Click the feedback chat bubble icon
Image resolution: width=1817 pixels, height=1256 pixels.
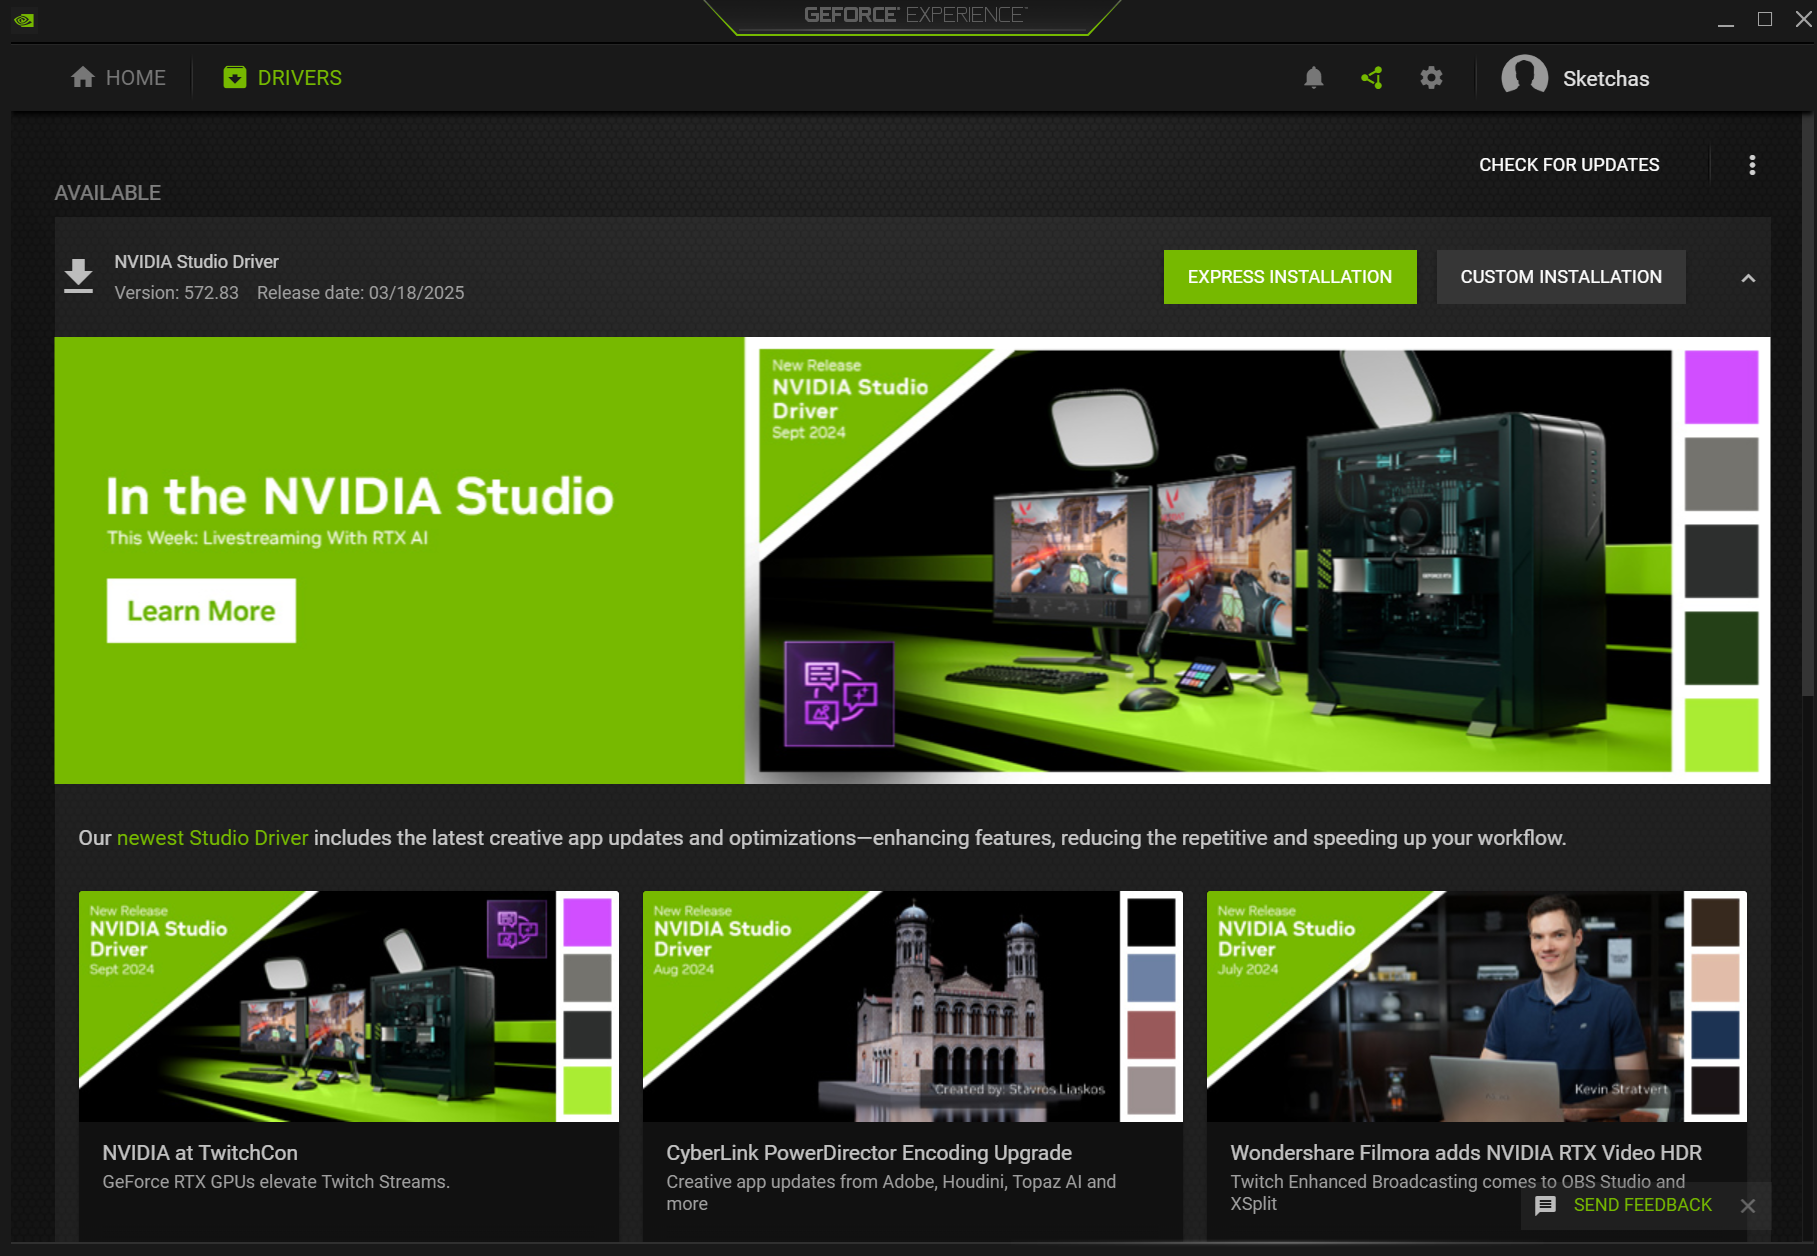[x=1545, y=1205]
